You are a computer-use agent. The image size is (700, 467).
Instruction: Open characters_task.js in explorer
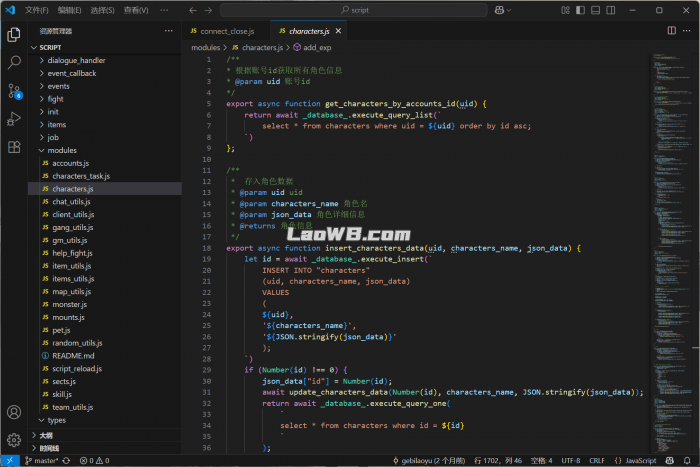point(105,176)
